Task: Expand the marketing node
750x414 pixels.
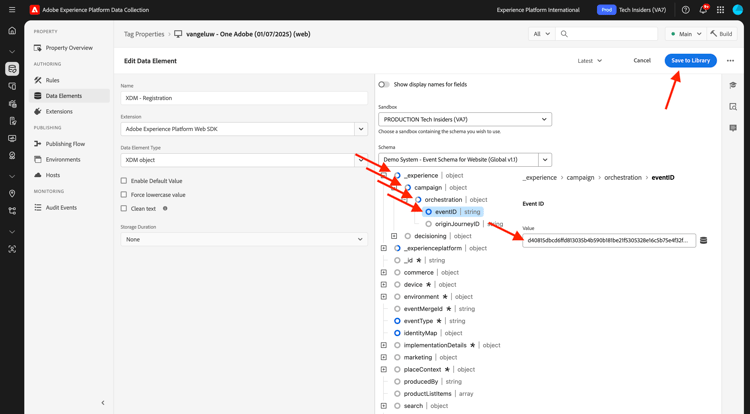Action: coord(384,357)
